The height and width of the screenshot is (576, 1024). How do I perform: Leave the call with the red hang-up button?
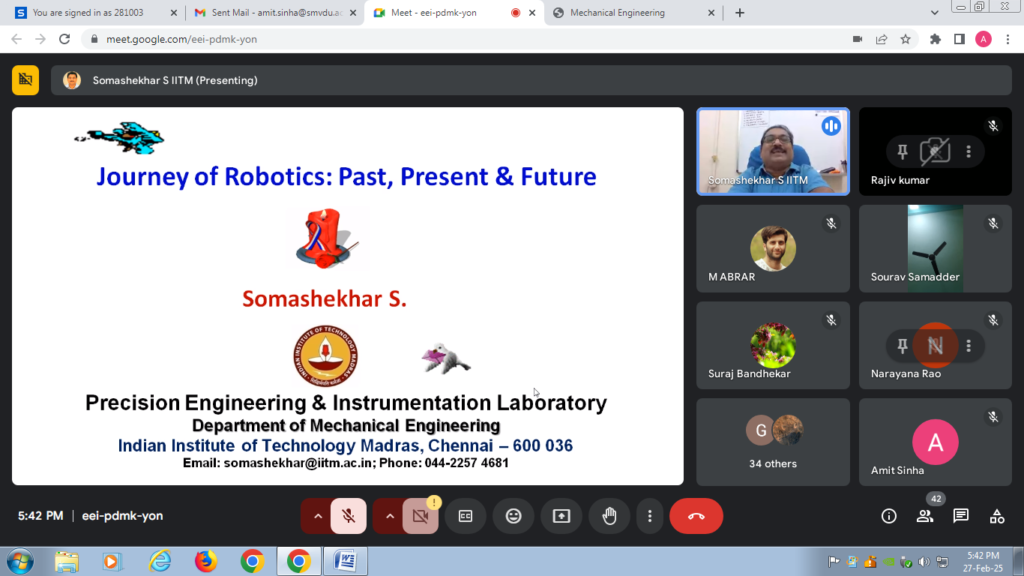point(696,516)
